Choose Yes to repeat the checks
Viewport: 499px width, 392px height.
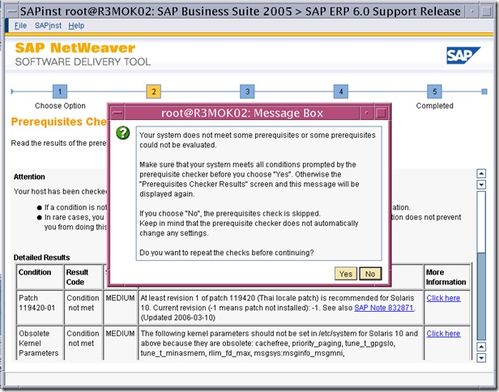346,274
